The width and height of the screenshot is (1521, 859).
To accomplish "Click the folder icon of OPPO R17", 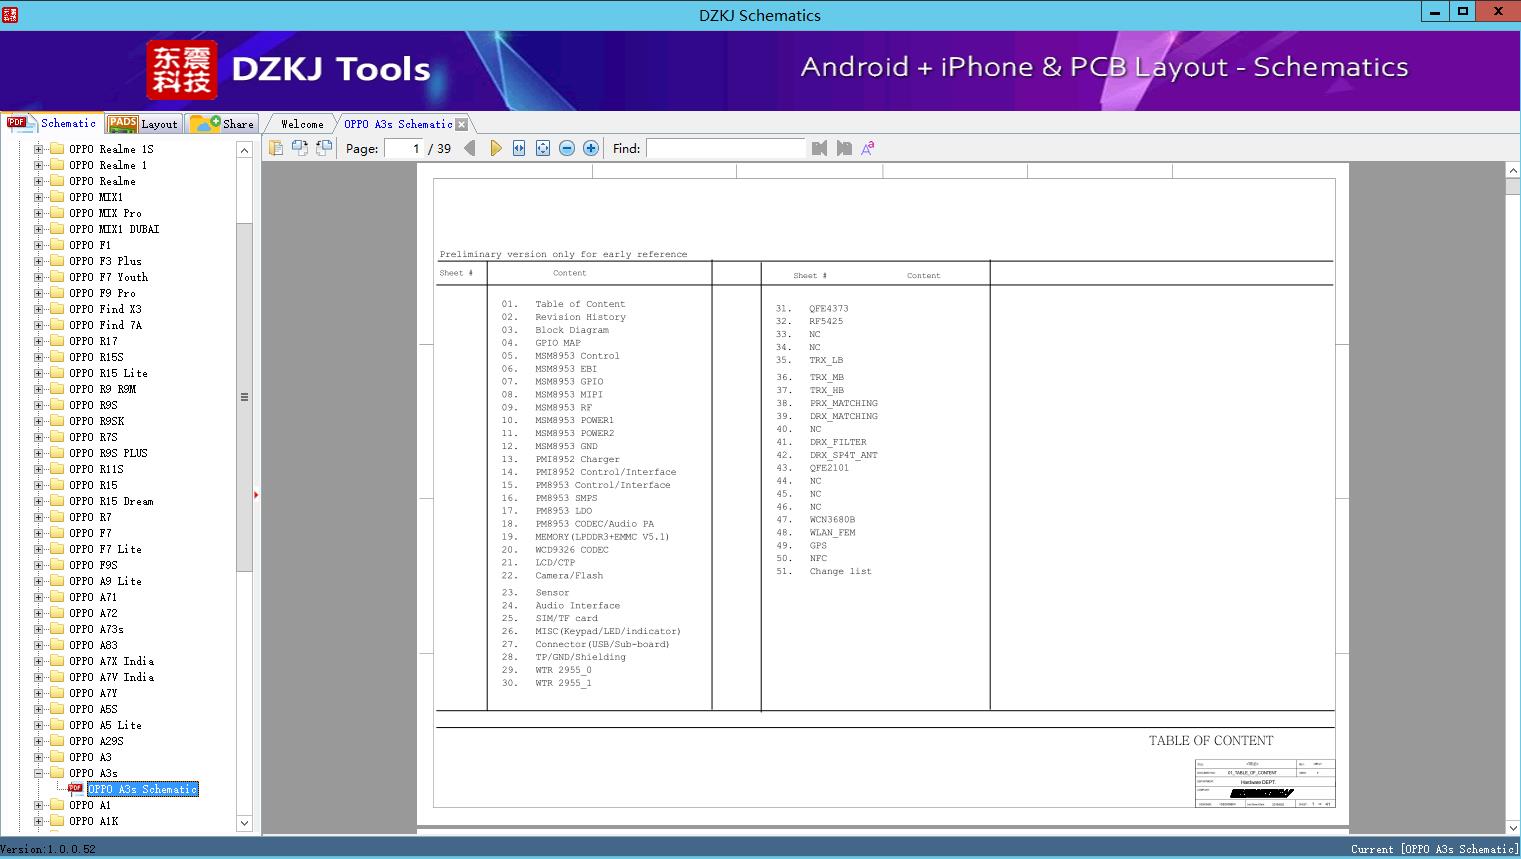I will coord(57,341).
